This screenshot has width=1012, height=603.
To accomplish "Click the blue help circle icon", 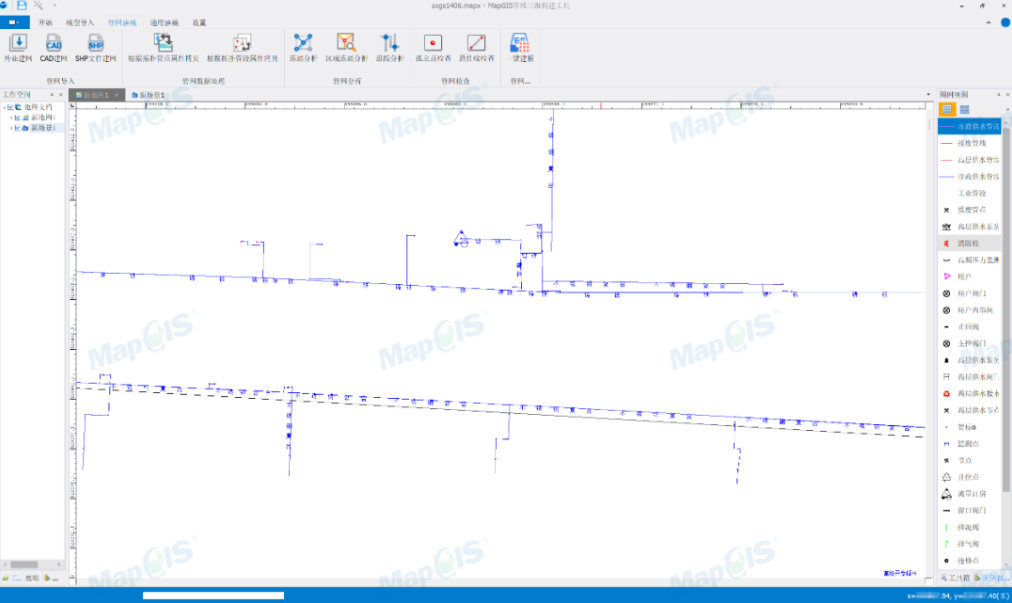I will tap(1005, 22).
